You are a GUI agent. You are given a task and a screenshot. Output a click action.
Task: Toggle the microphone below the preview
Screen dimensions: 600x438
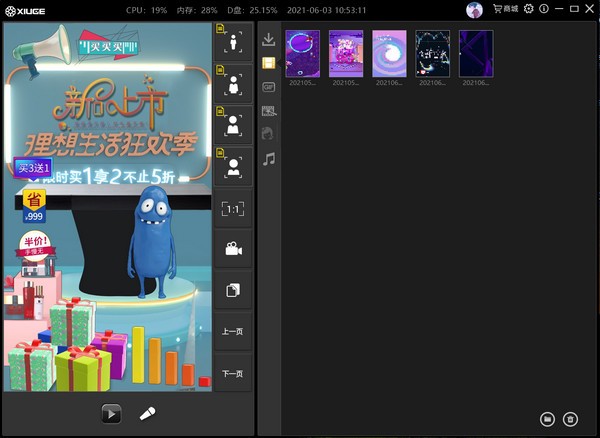(x=147, y=413)
